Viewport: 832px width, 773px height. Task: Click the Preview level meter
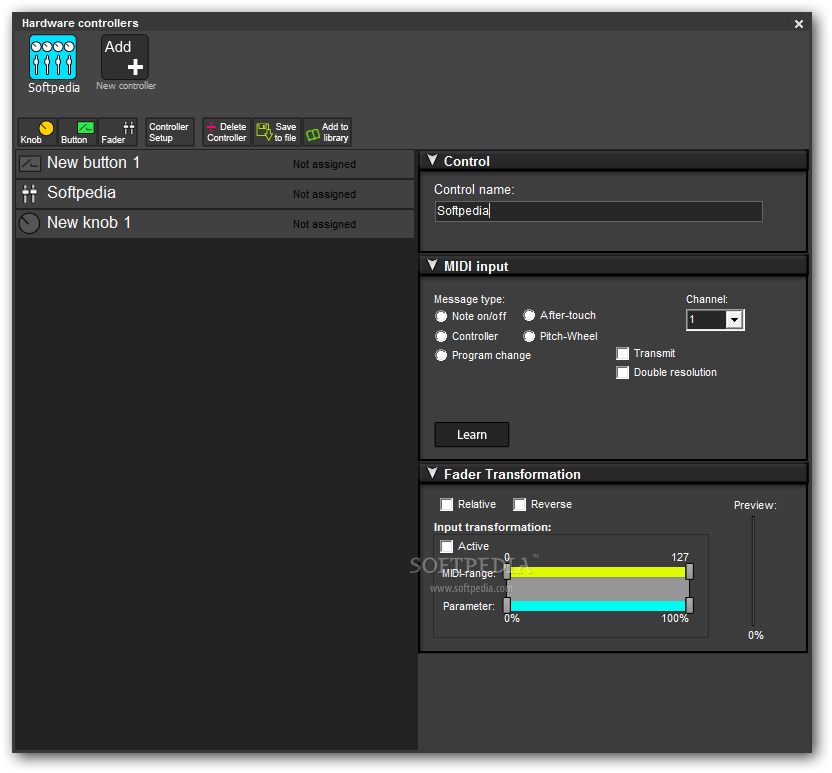pyautogui.click(x=753, y=571)
